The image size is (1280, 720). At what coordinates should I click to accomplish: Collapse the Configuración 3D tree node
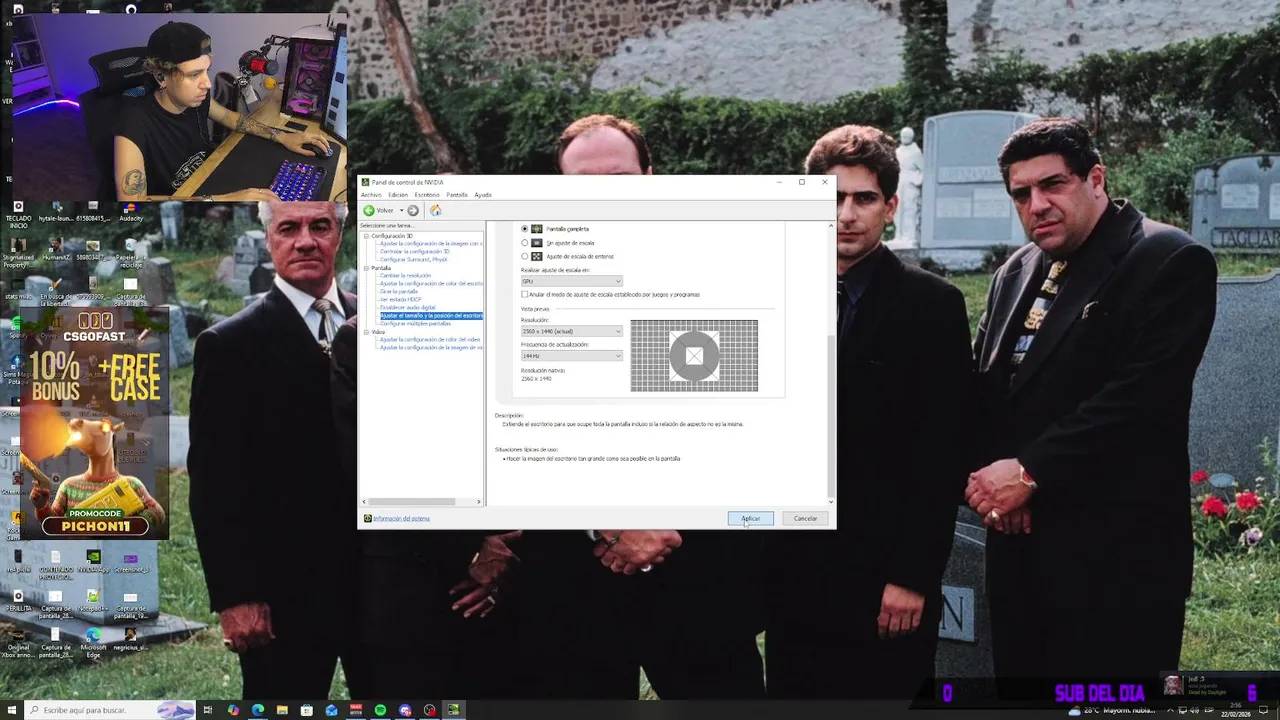[366, 236]
